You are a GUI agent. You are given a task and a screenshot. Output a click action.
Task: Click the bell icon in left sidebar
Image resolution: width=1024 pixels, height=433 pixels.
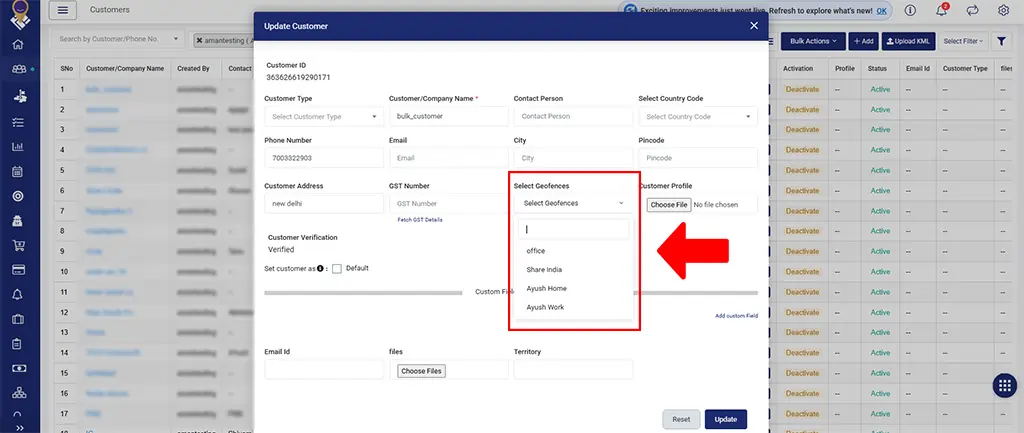(18, 295)
